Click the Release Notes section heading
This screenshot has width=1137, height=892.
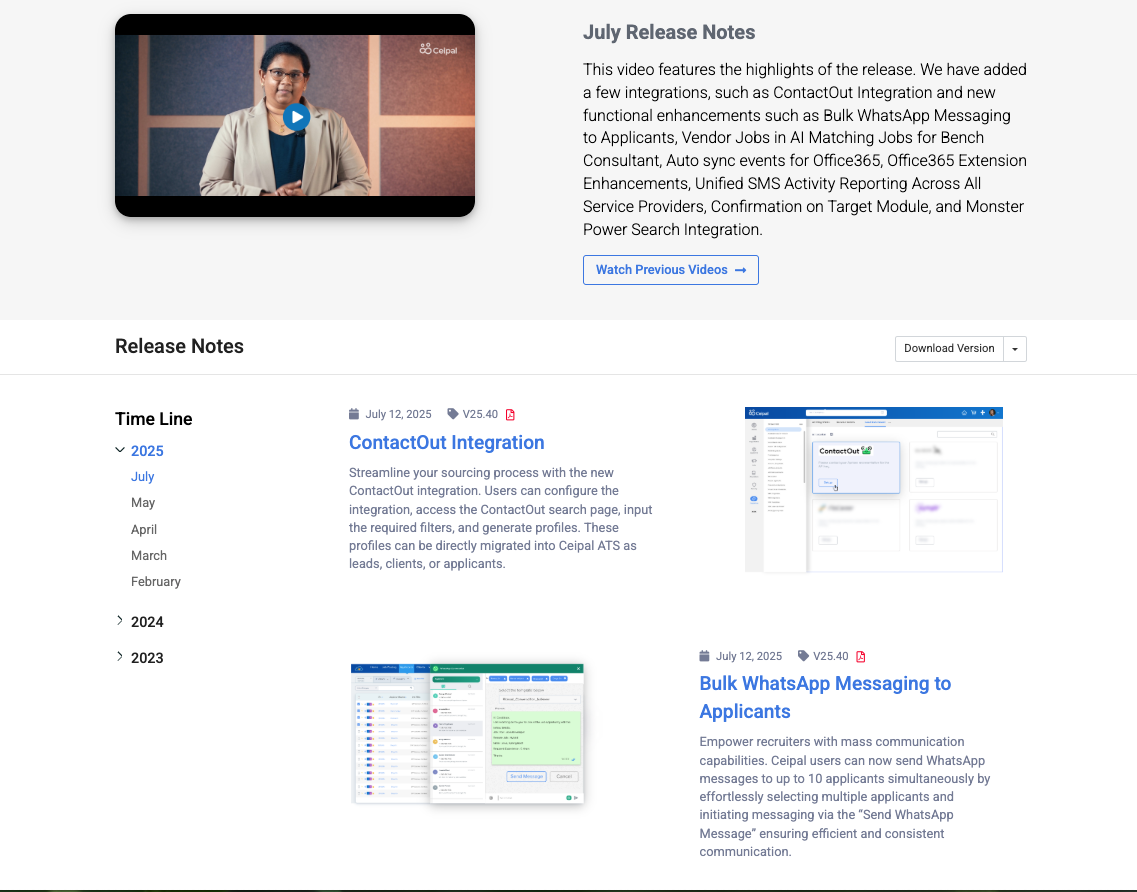(179, 347)
